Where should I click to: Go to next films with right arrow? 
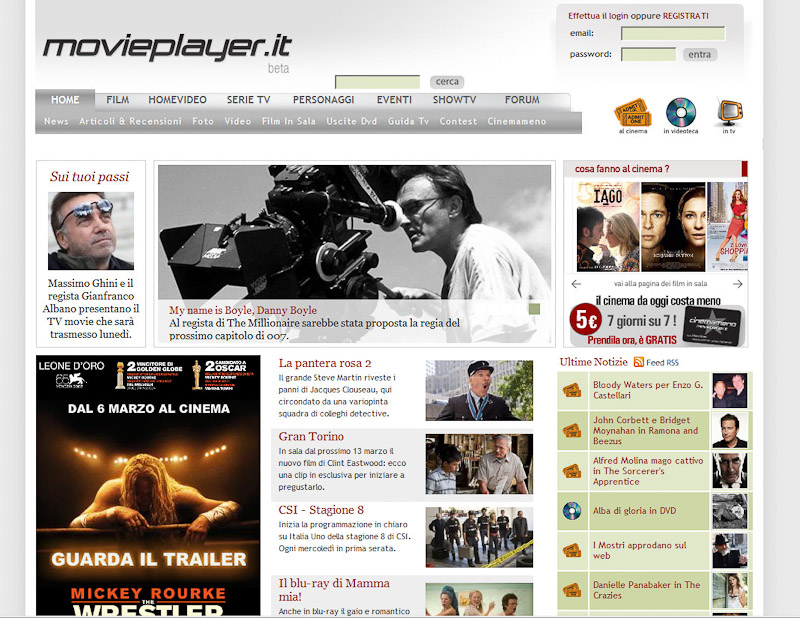pos(737,284)
